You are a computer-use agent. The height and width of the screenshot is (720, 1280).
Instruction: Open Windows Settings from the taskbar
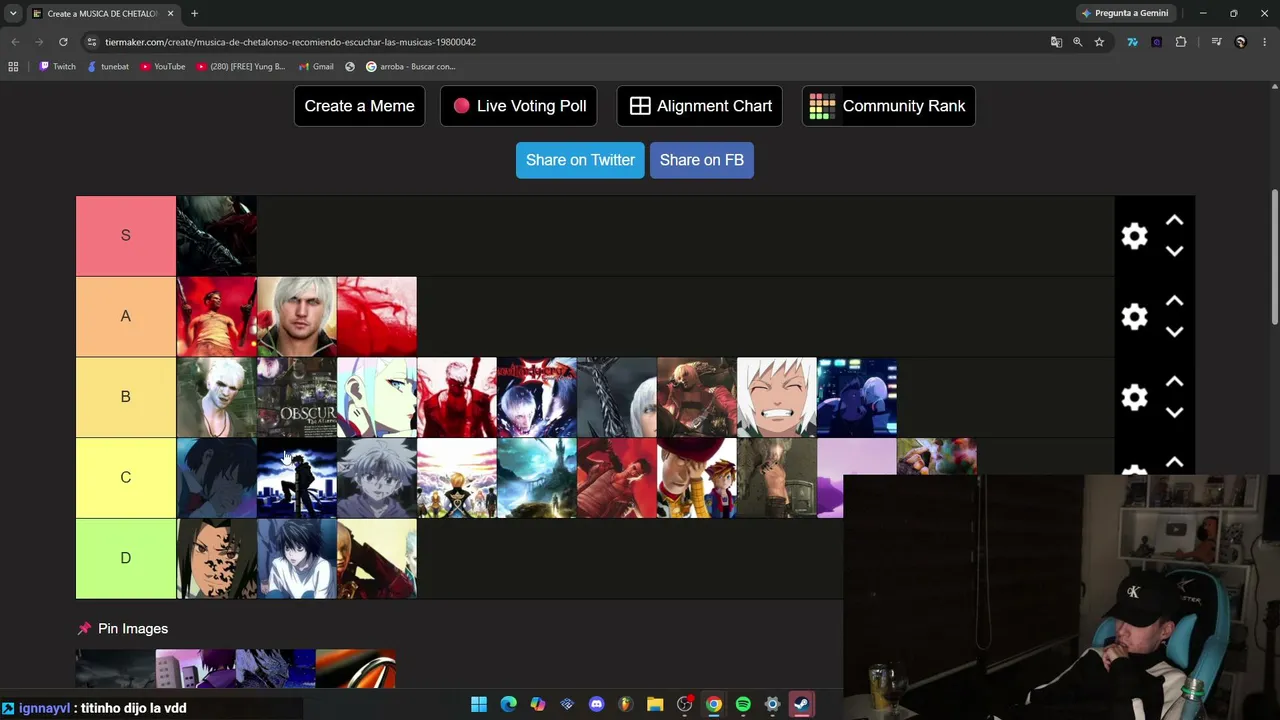click(x=772, y=704)
